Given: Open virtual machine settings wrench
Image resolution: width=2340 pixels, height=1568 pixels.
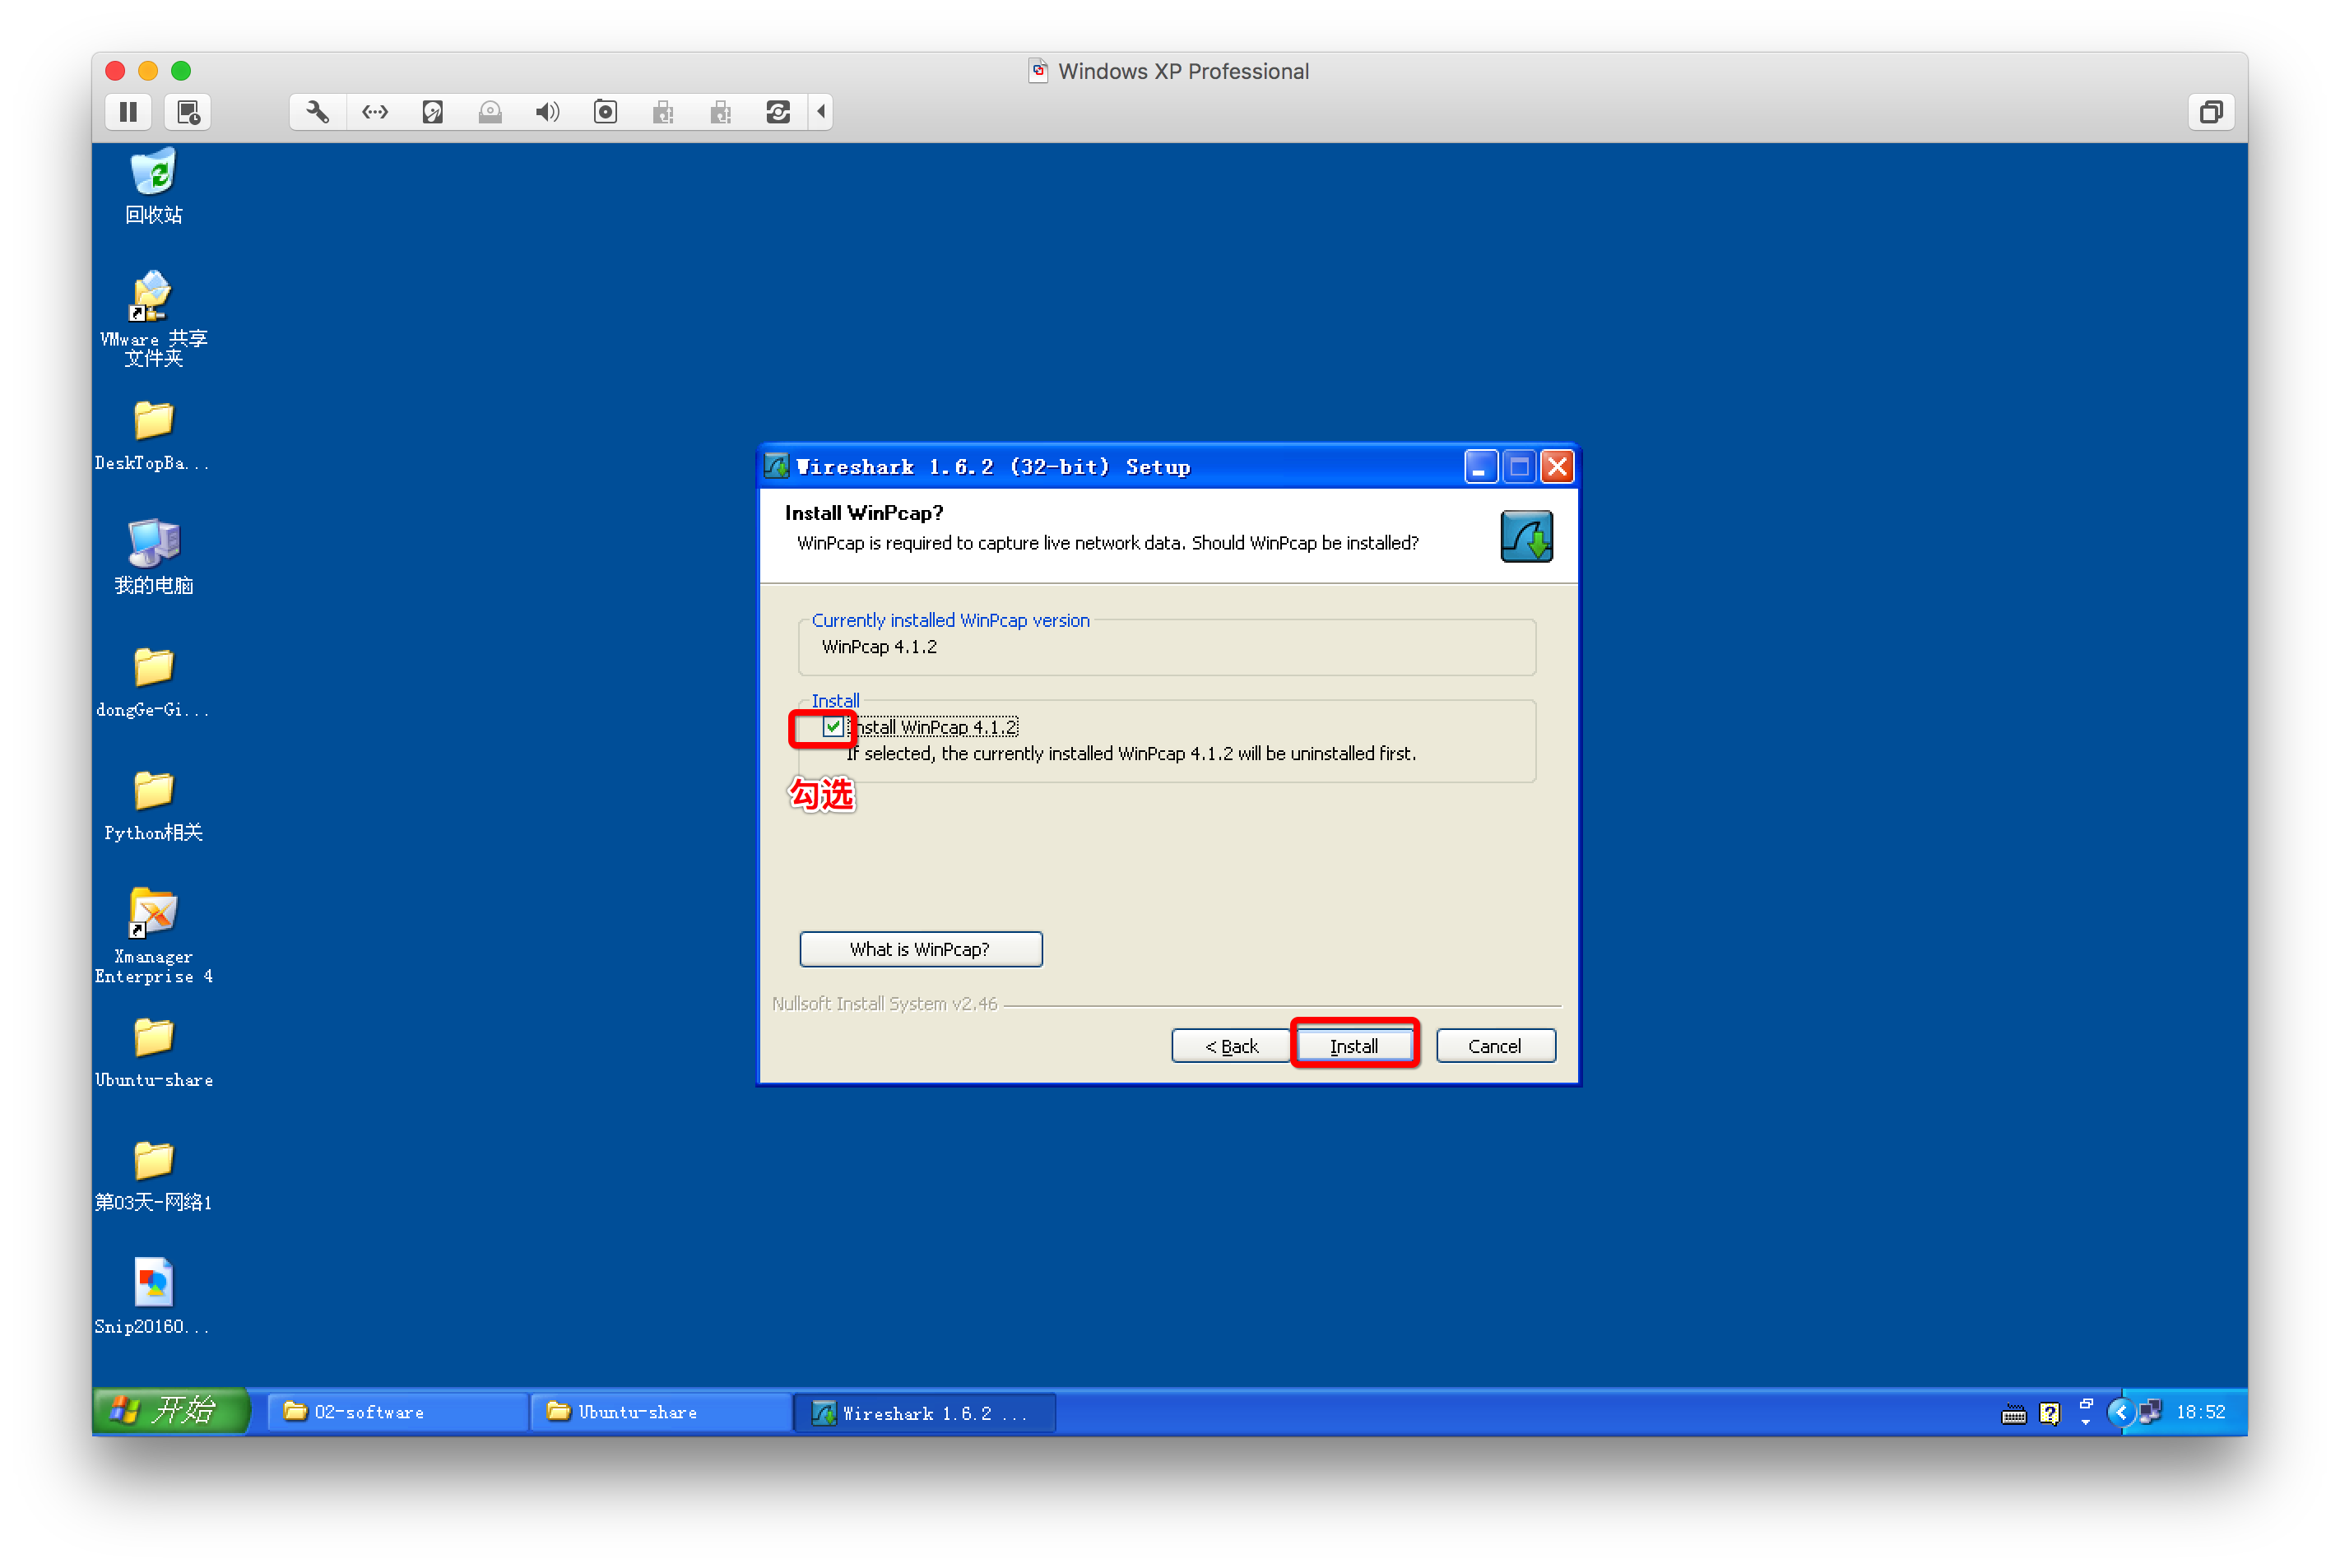Looking at the screenshot, I should [x=317, y=112].
